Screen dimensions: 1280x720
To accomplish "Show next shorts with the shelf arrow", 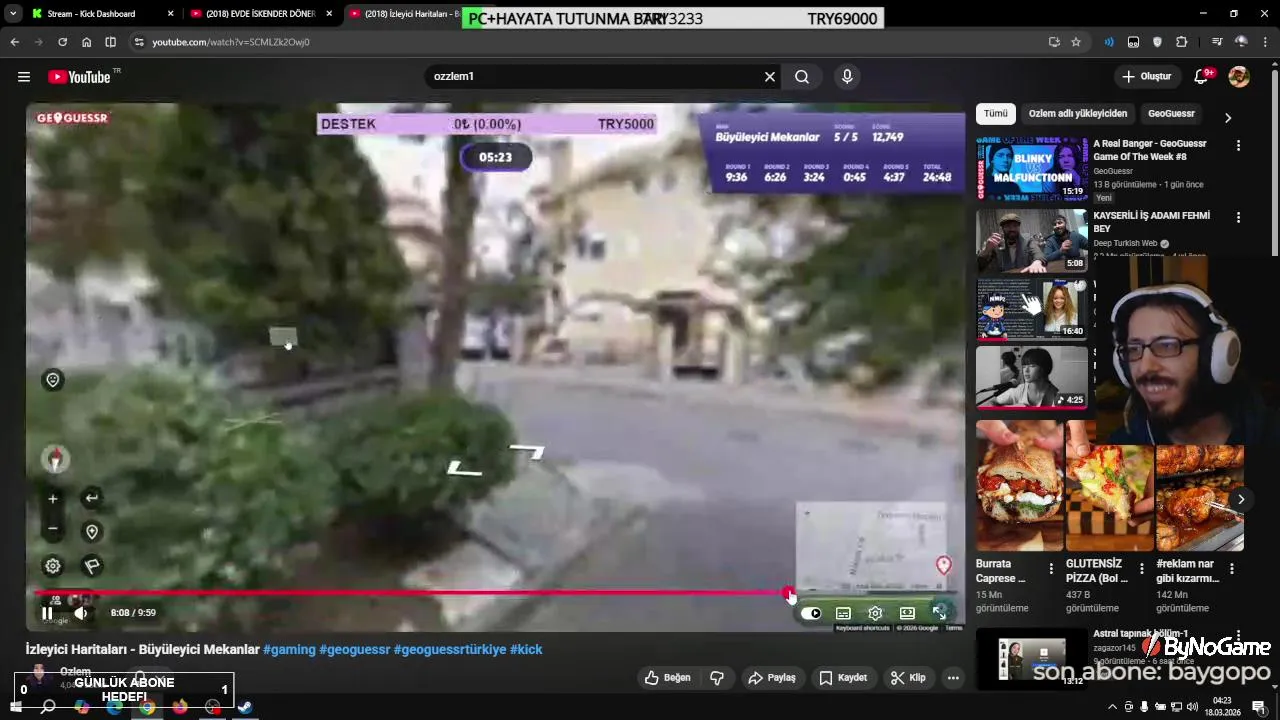I will coord(1241,499).
